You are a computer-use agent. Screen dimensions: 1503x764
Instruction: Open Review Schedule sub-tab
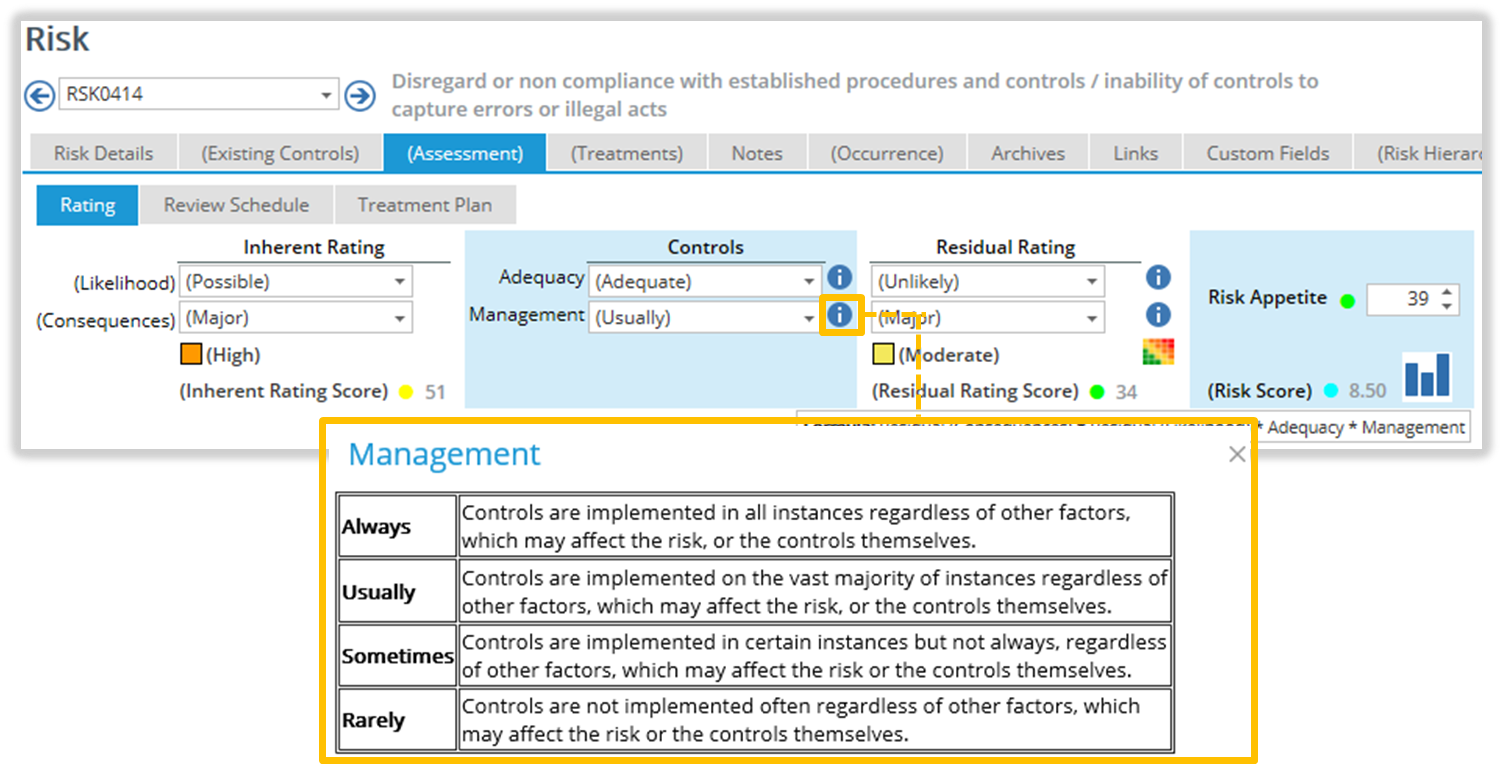tap(236, 205)
